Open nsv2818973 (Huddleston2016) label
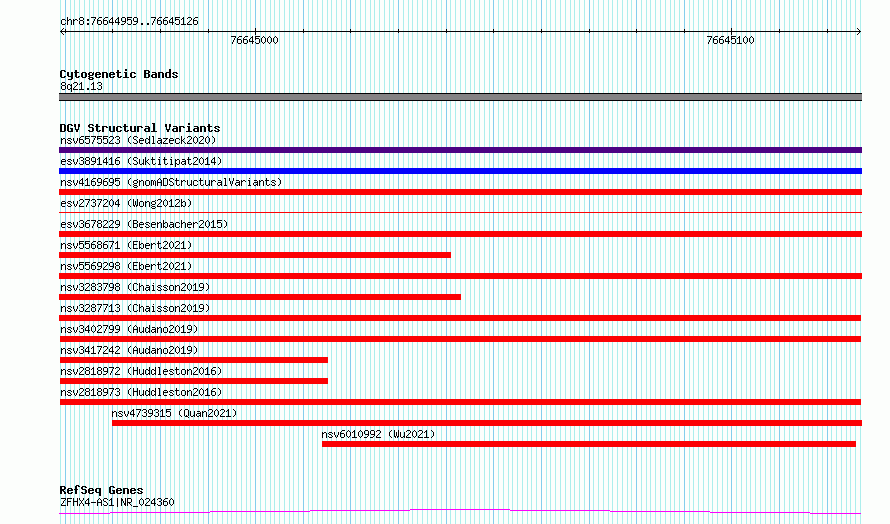 coord(141,392)
